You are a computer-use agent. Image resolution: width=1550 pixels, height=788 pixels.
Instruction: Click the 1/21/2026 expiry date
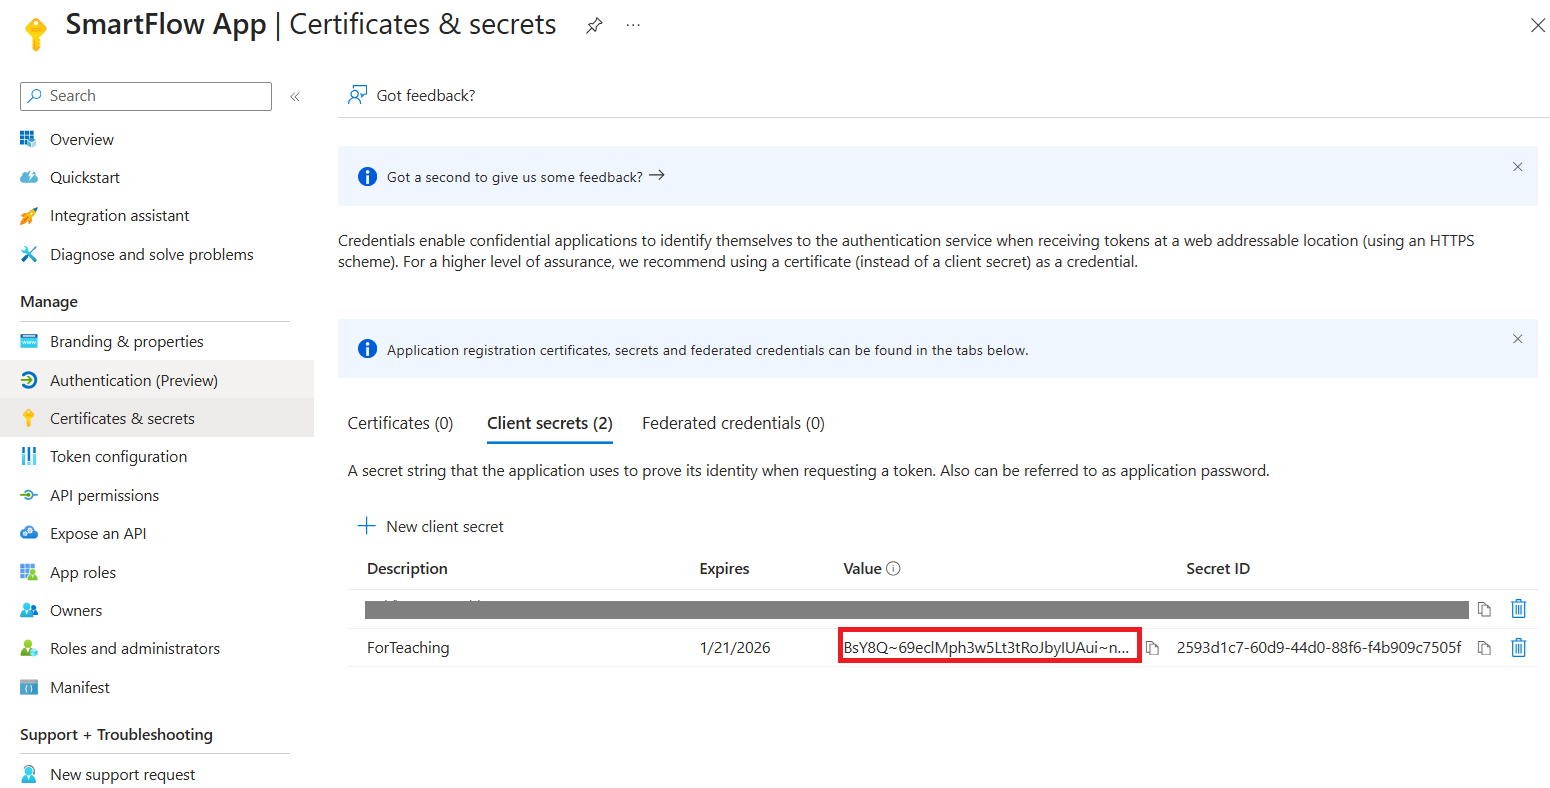[735, 647]
